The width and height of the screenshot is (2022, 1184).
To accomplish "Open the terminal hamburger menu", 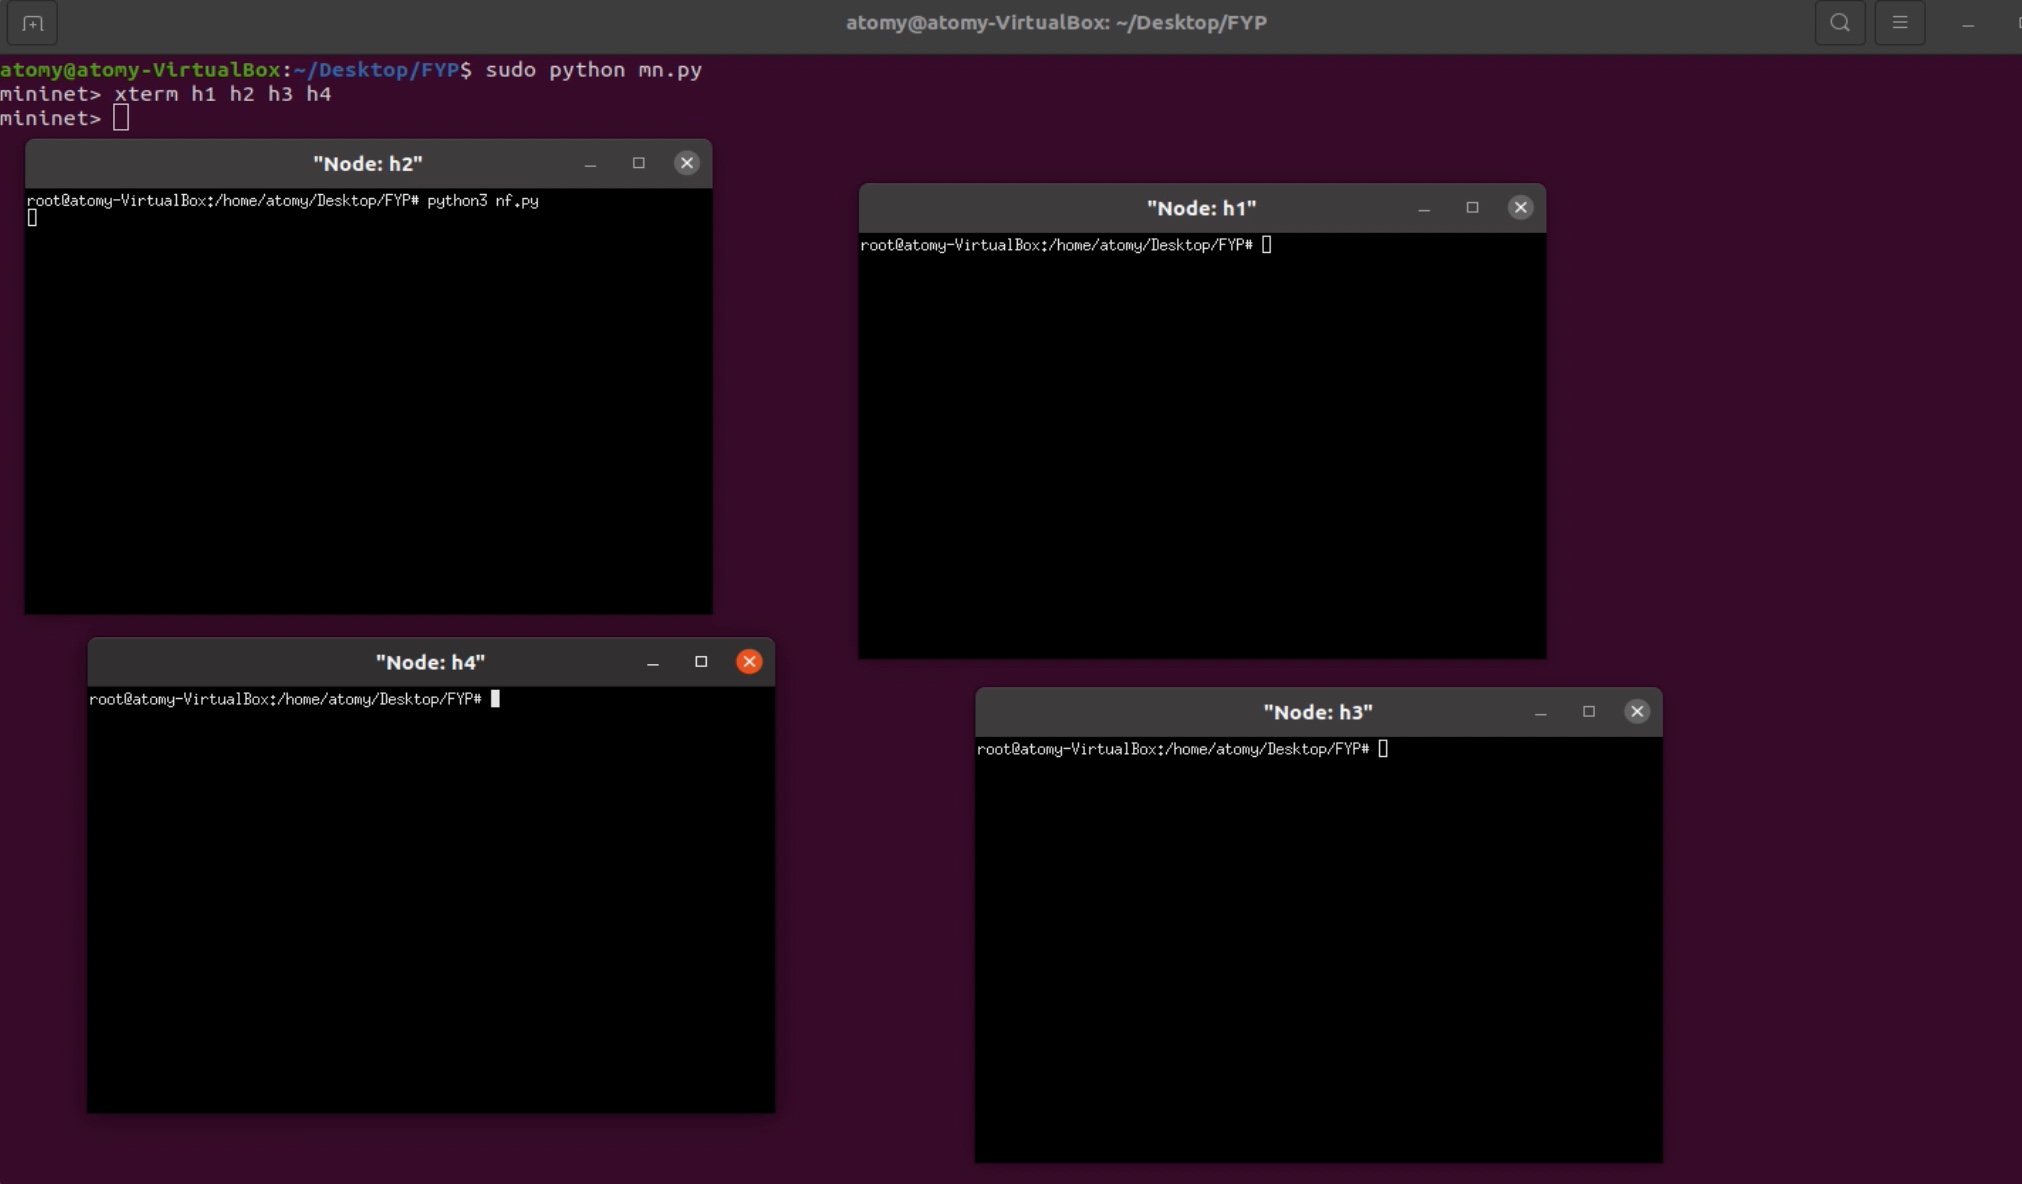I will (1899, 22).
